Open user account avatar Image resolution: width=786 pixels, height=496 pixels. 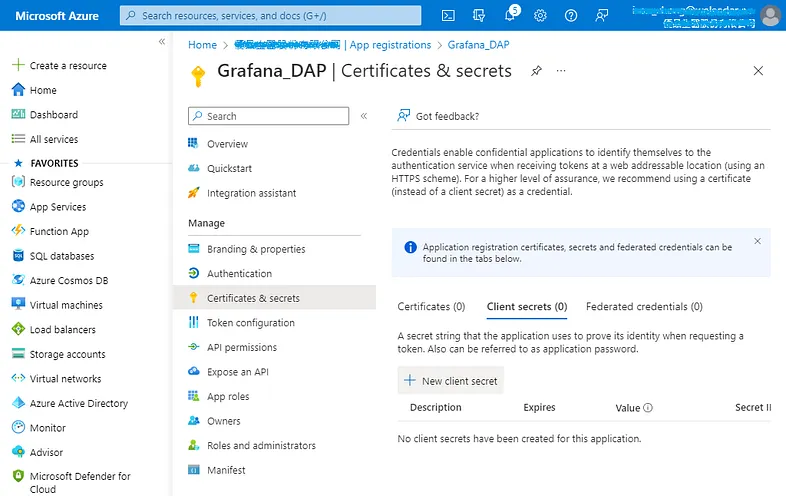pyautogui.click(x=770, y=16)
